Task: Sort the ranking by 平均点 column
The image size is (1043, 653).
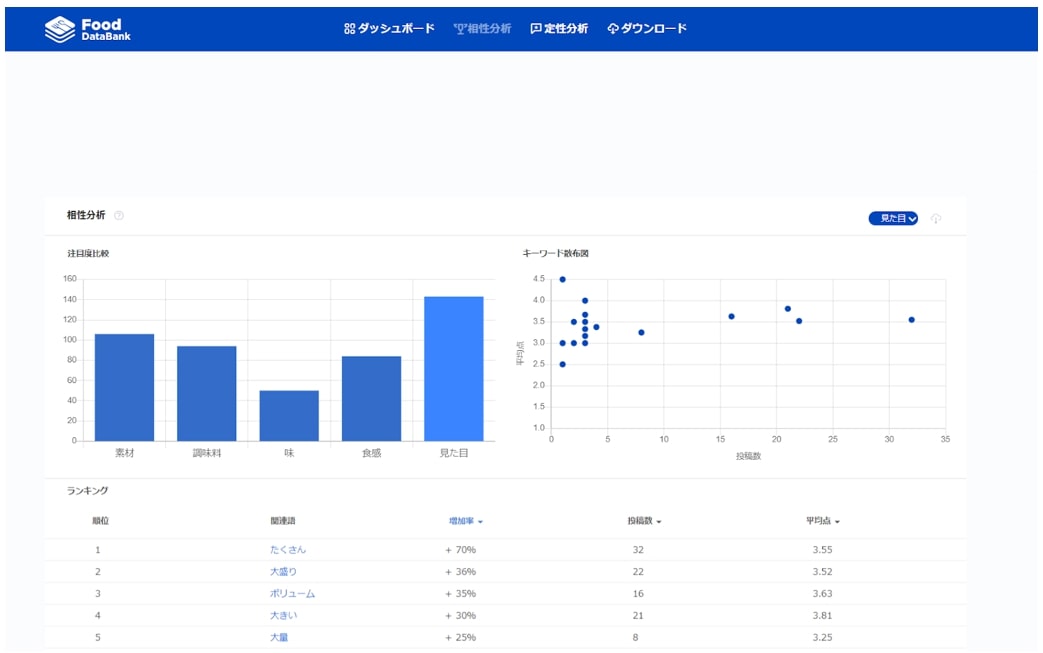Action: (822, 521)
